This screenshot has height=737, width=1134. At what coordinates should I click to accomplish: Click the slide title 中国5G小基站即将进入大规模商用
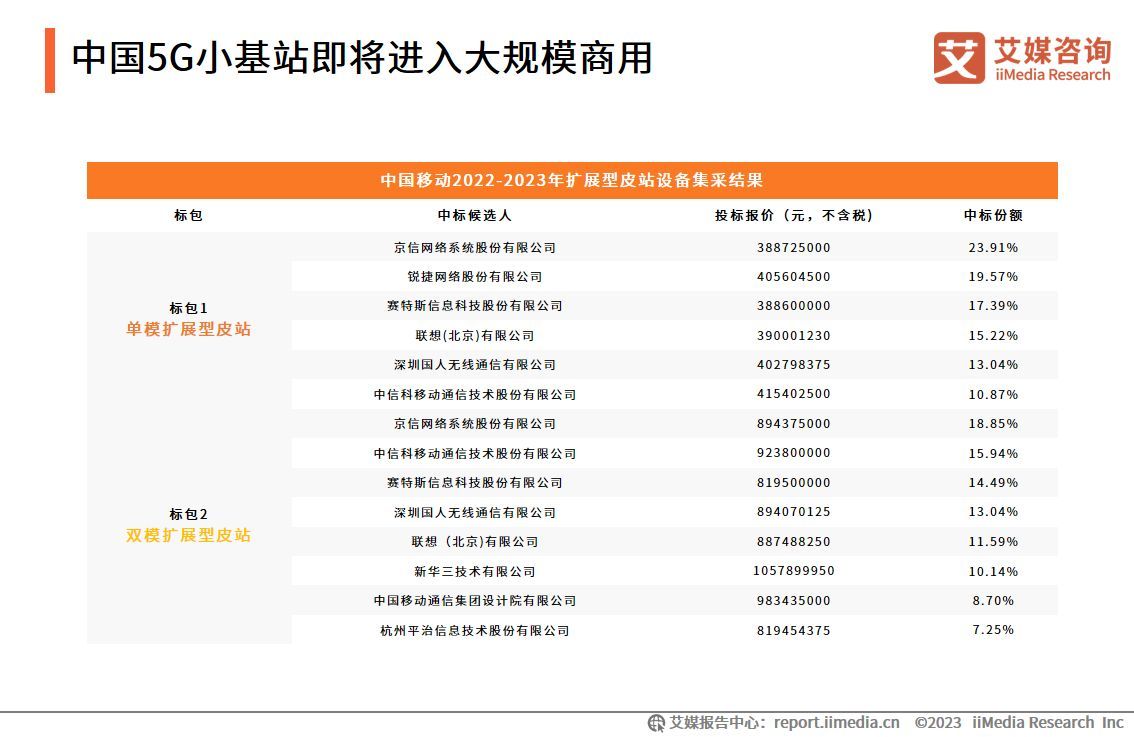coord(362,59)
